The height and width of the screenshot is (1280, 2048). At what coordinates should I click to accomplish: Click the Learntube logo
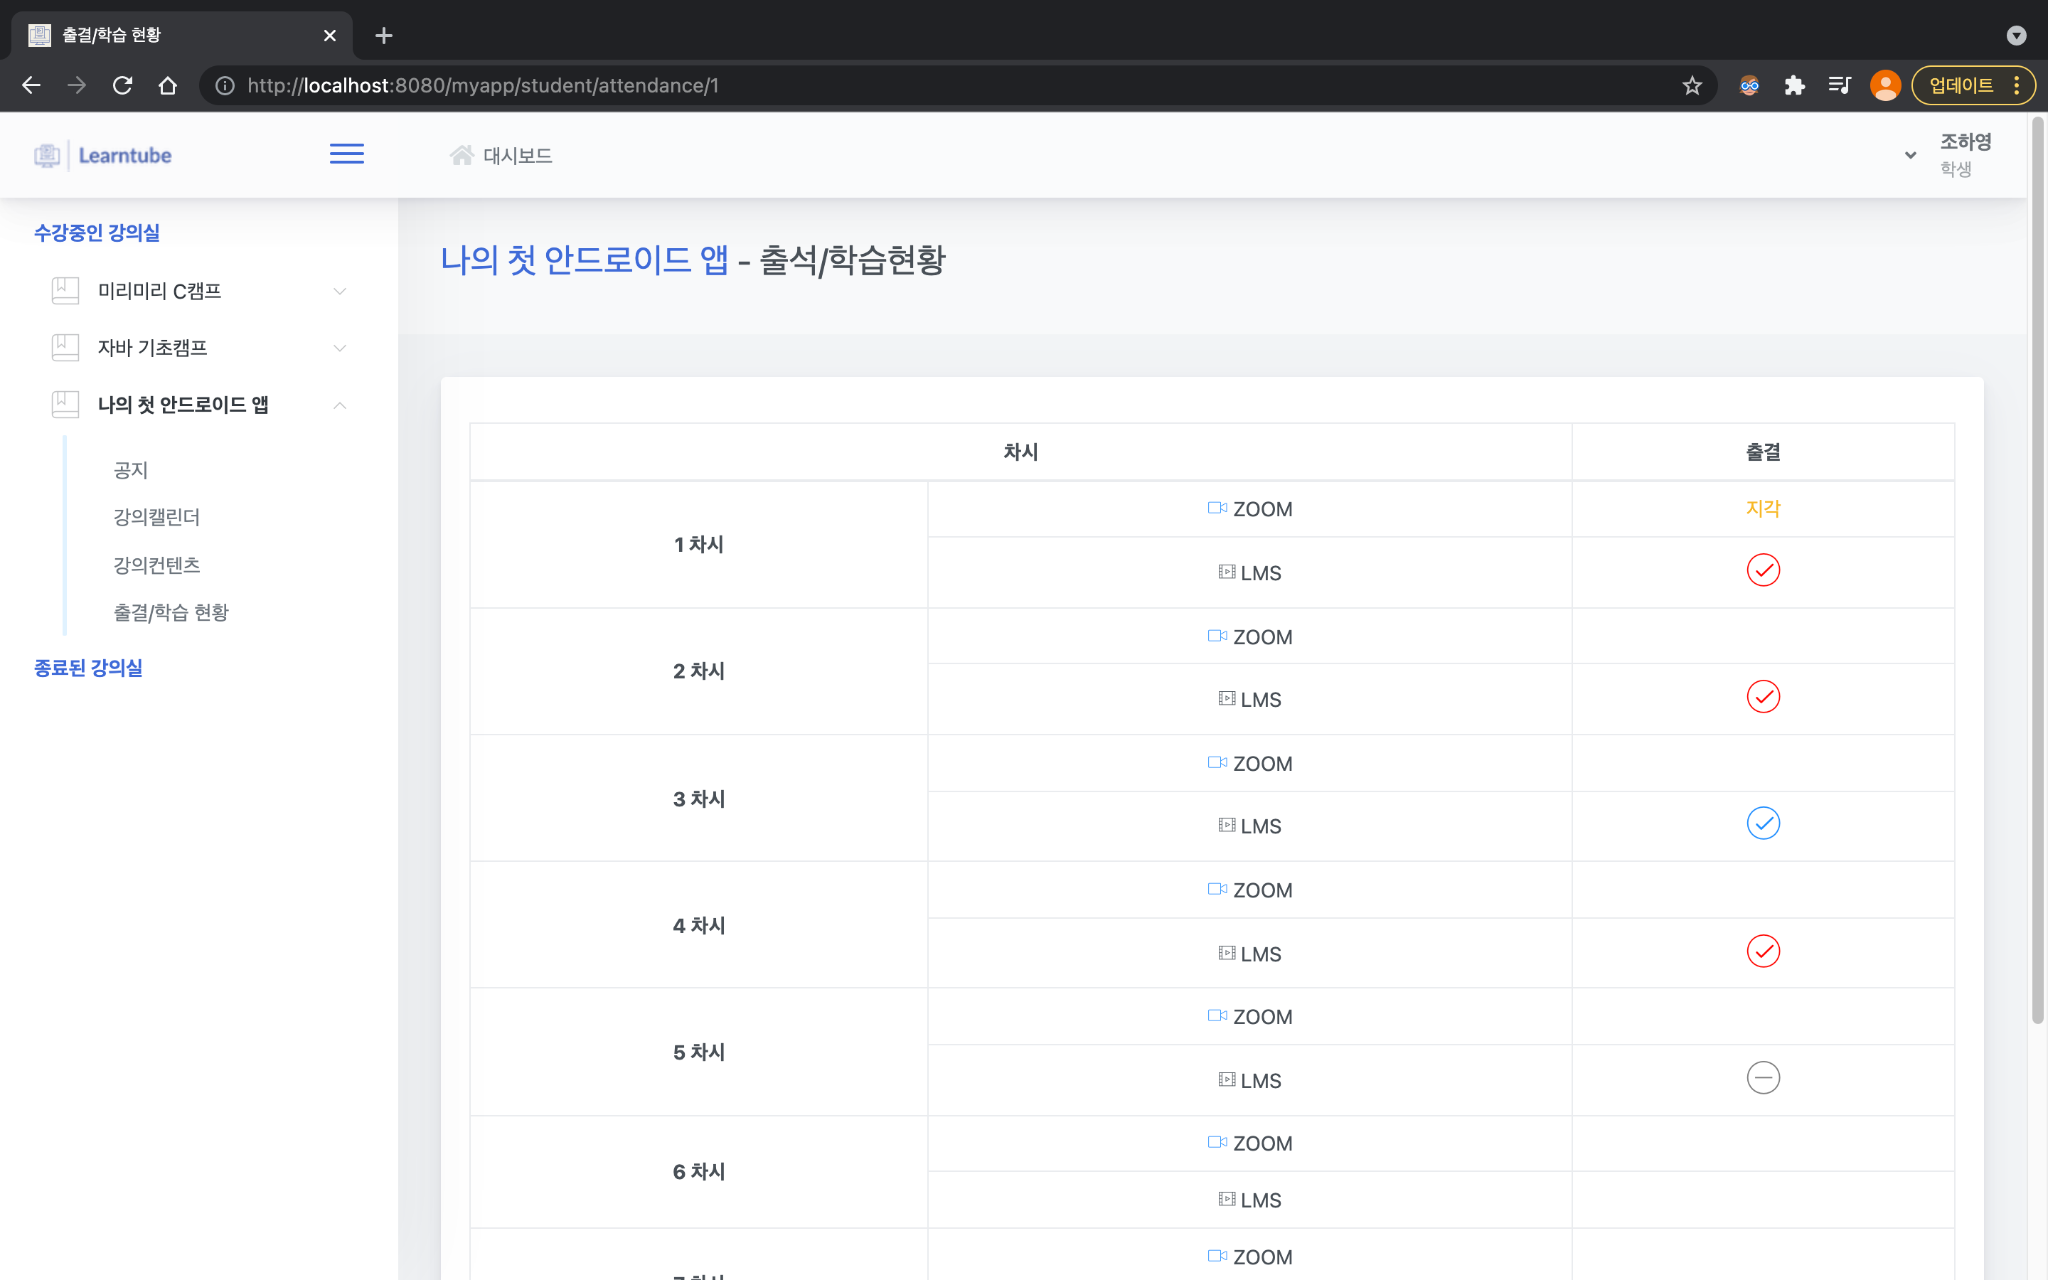pyautogui.click(x=103, y=155)
